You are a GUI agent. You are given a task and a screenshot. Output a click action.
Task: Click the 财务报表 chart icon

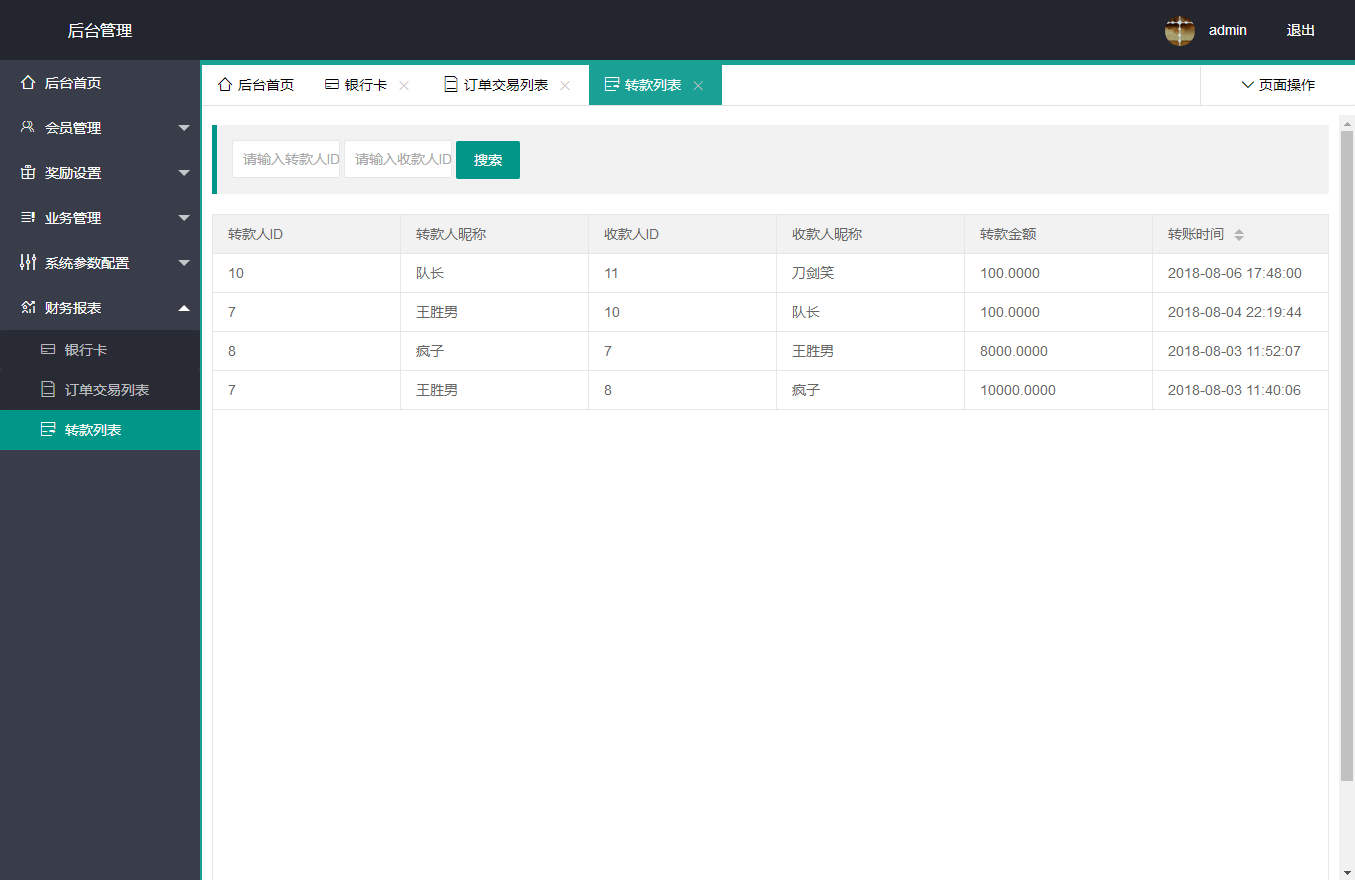tap(28, 308)
